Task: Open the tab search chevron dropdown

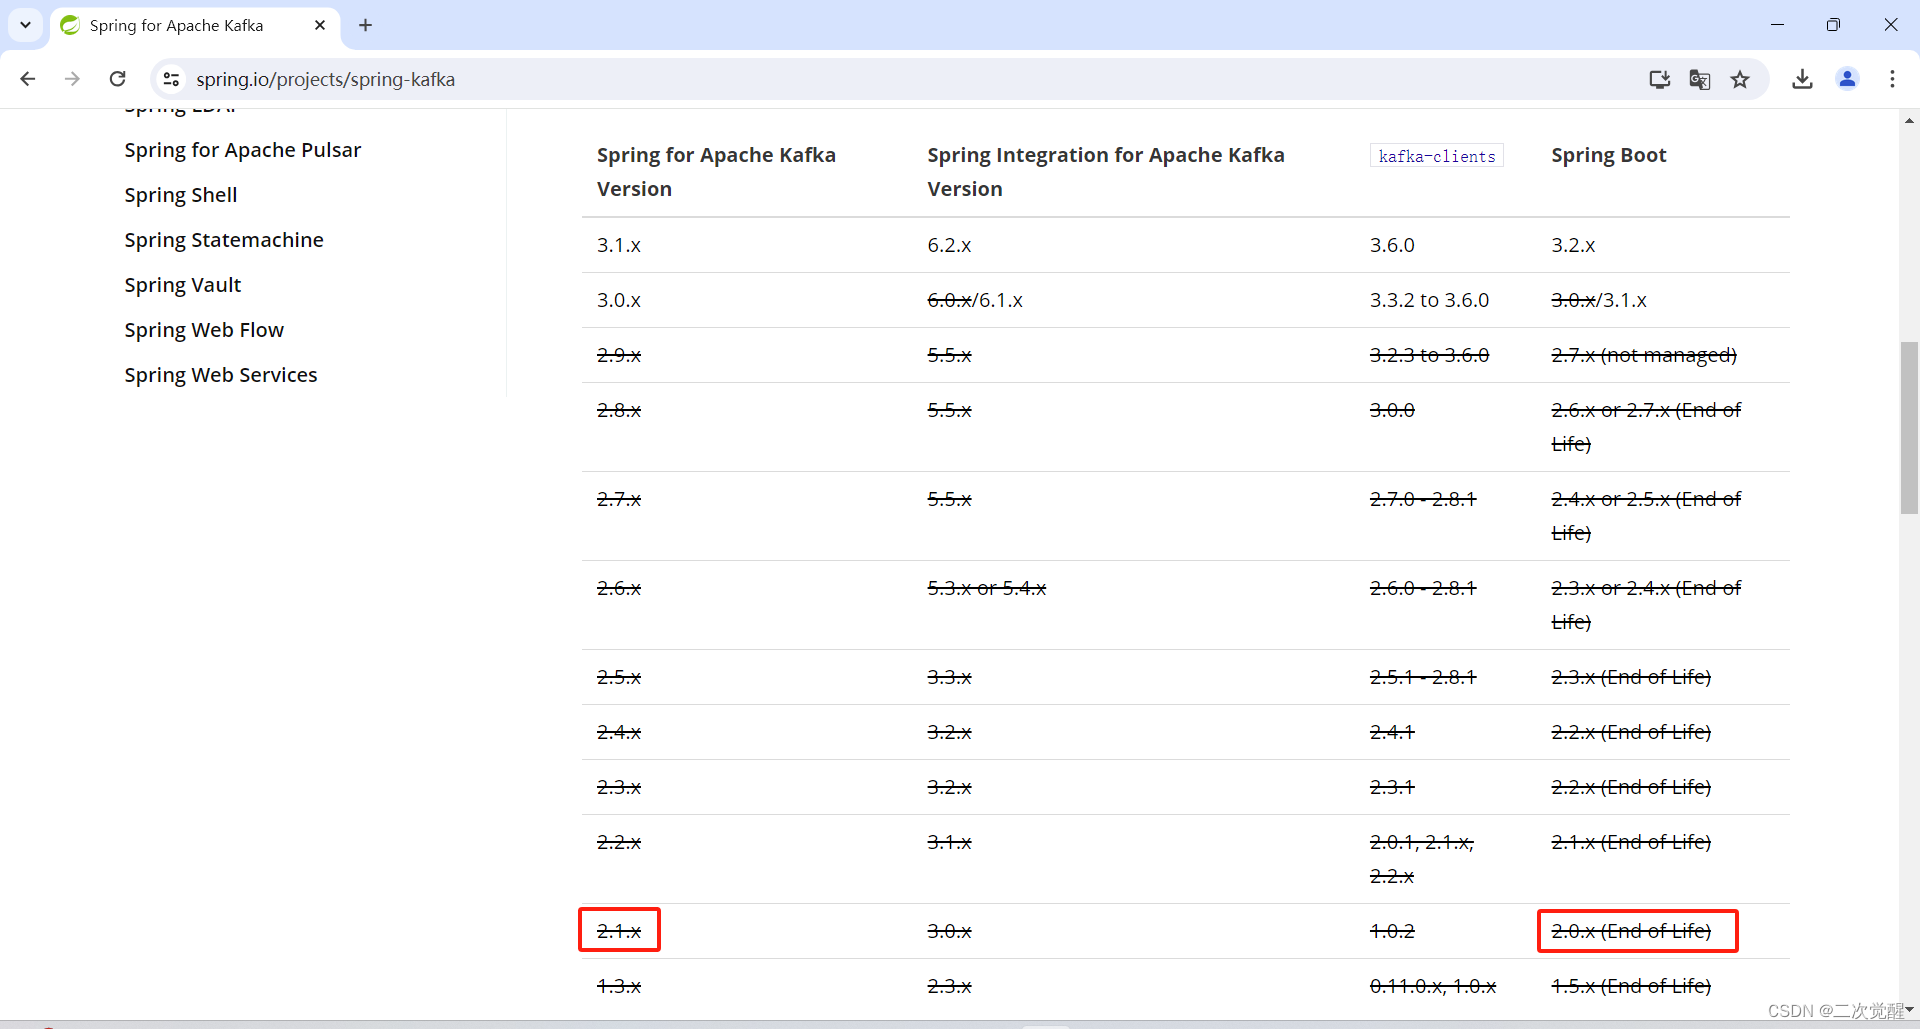Action: coord(25,25)
